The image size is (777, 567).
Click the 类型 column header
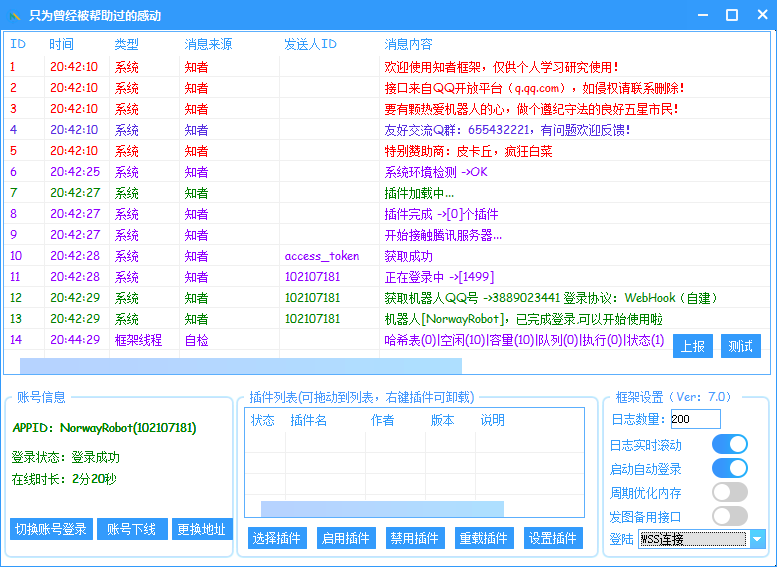[x=126, y=44]
